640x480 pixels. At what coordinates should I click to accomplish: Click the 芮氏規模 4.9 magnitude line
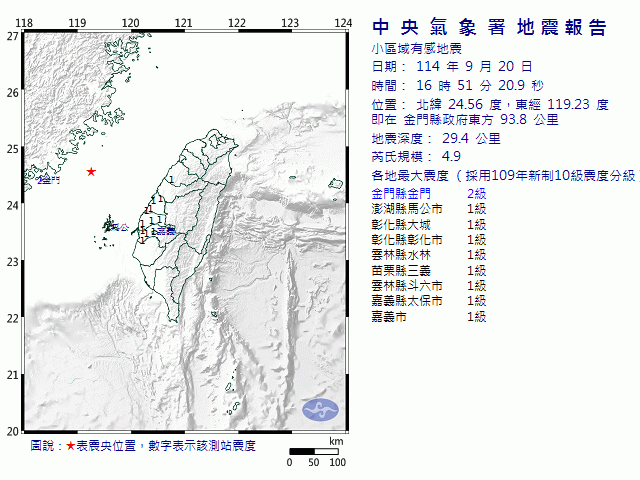pyautogui.click(x=416, y=157)
